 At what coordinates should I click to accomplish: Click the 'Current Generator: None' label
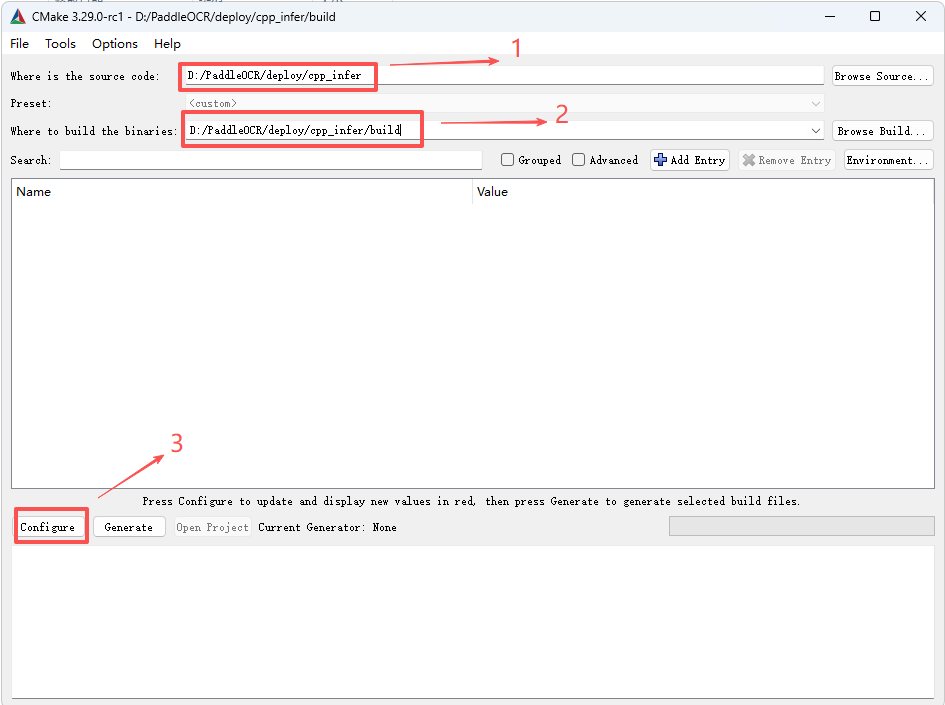327,527
